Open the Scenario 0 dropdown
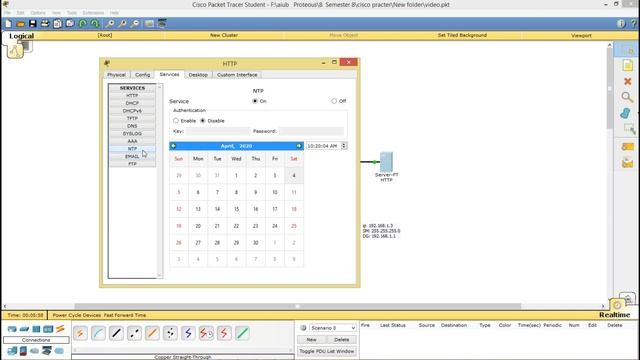 click(x=333, y=328)
